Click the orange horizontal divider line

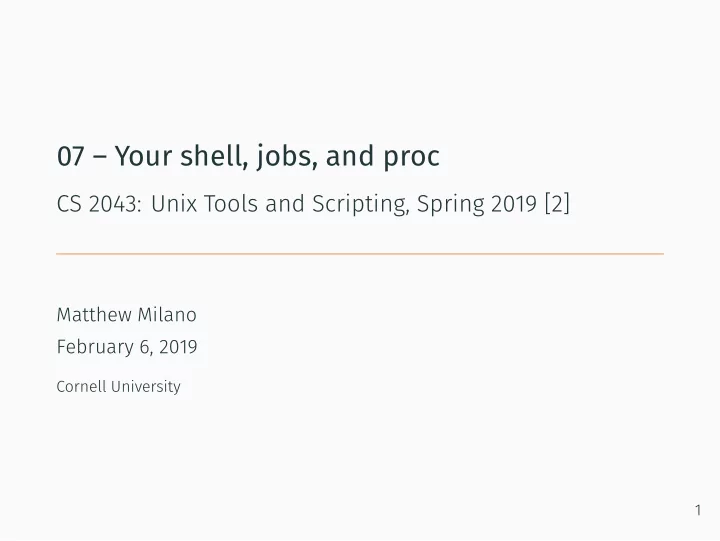click(360, 254)
